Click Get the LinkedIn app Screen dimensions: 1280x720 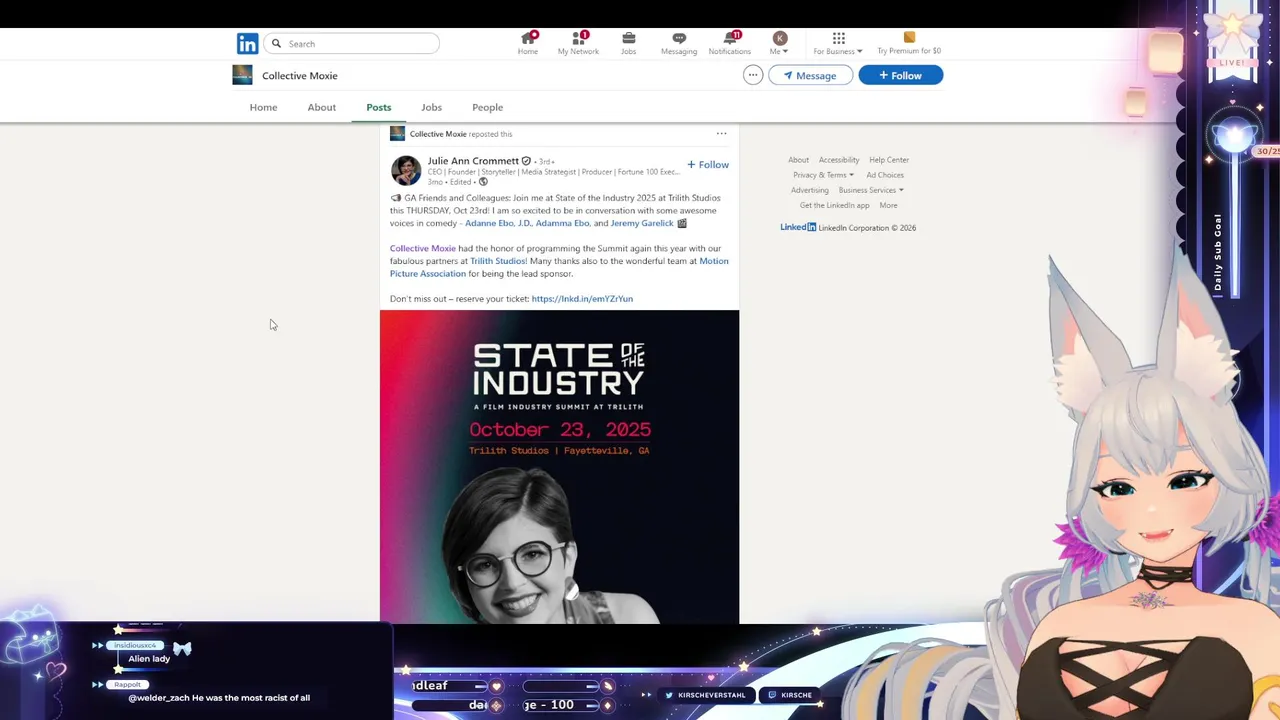point(835,205)
